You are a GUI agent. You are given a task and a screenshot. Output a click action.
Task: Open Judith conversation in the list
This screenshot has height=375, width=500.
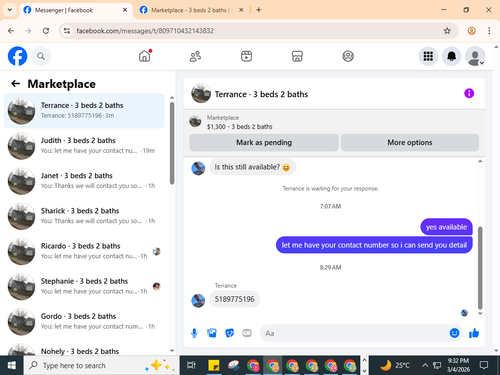pyautogui.click(x=84, y=146)
